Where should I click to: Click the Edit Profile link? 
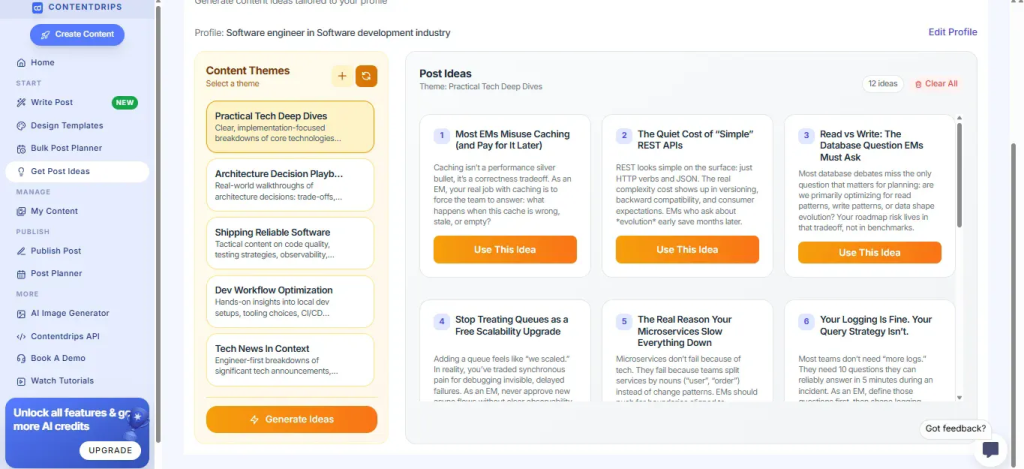click(952, 32)
